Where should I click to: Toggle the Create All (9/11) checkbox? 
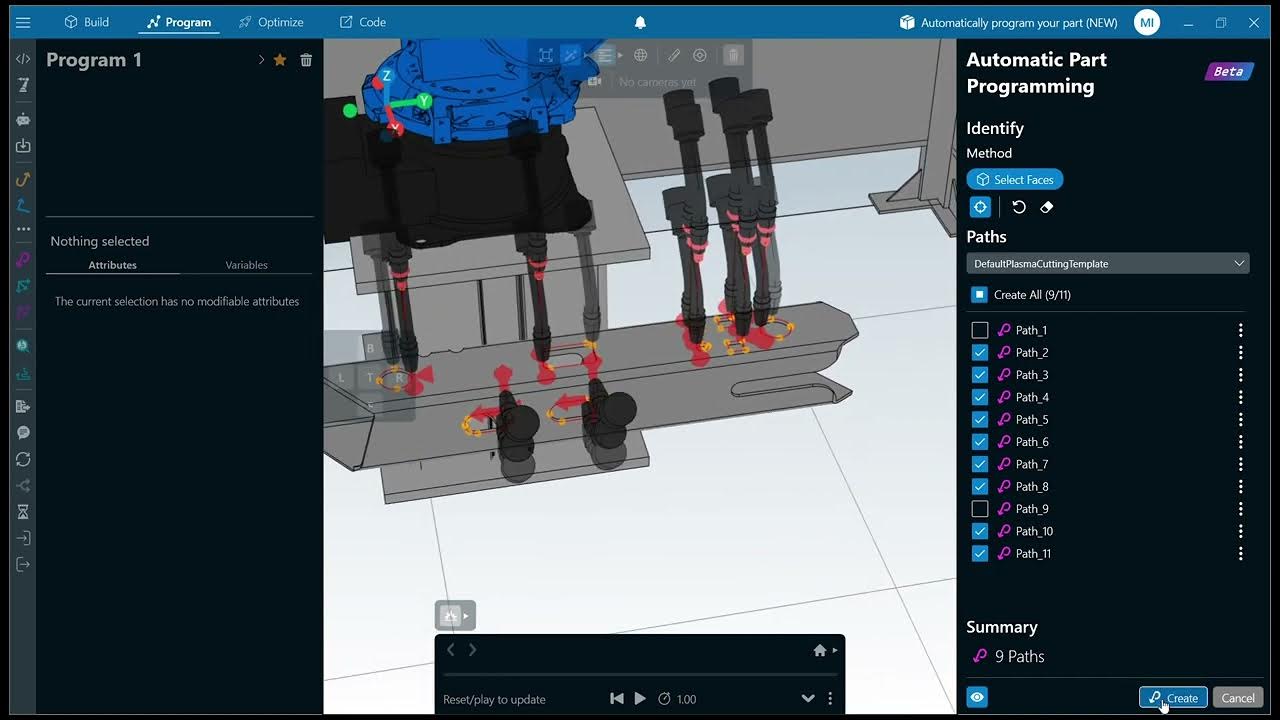pos(979,294)
